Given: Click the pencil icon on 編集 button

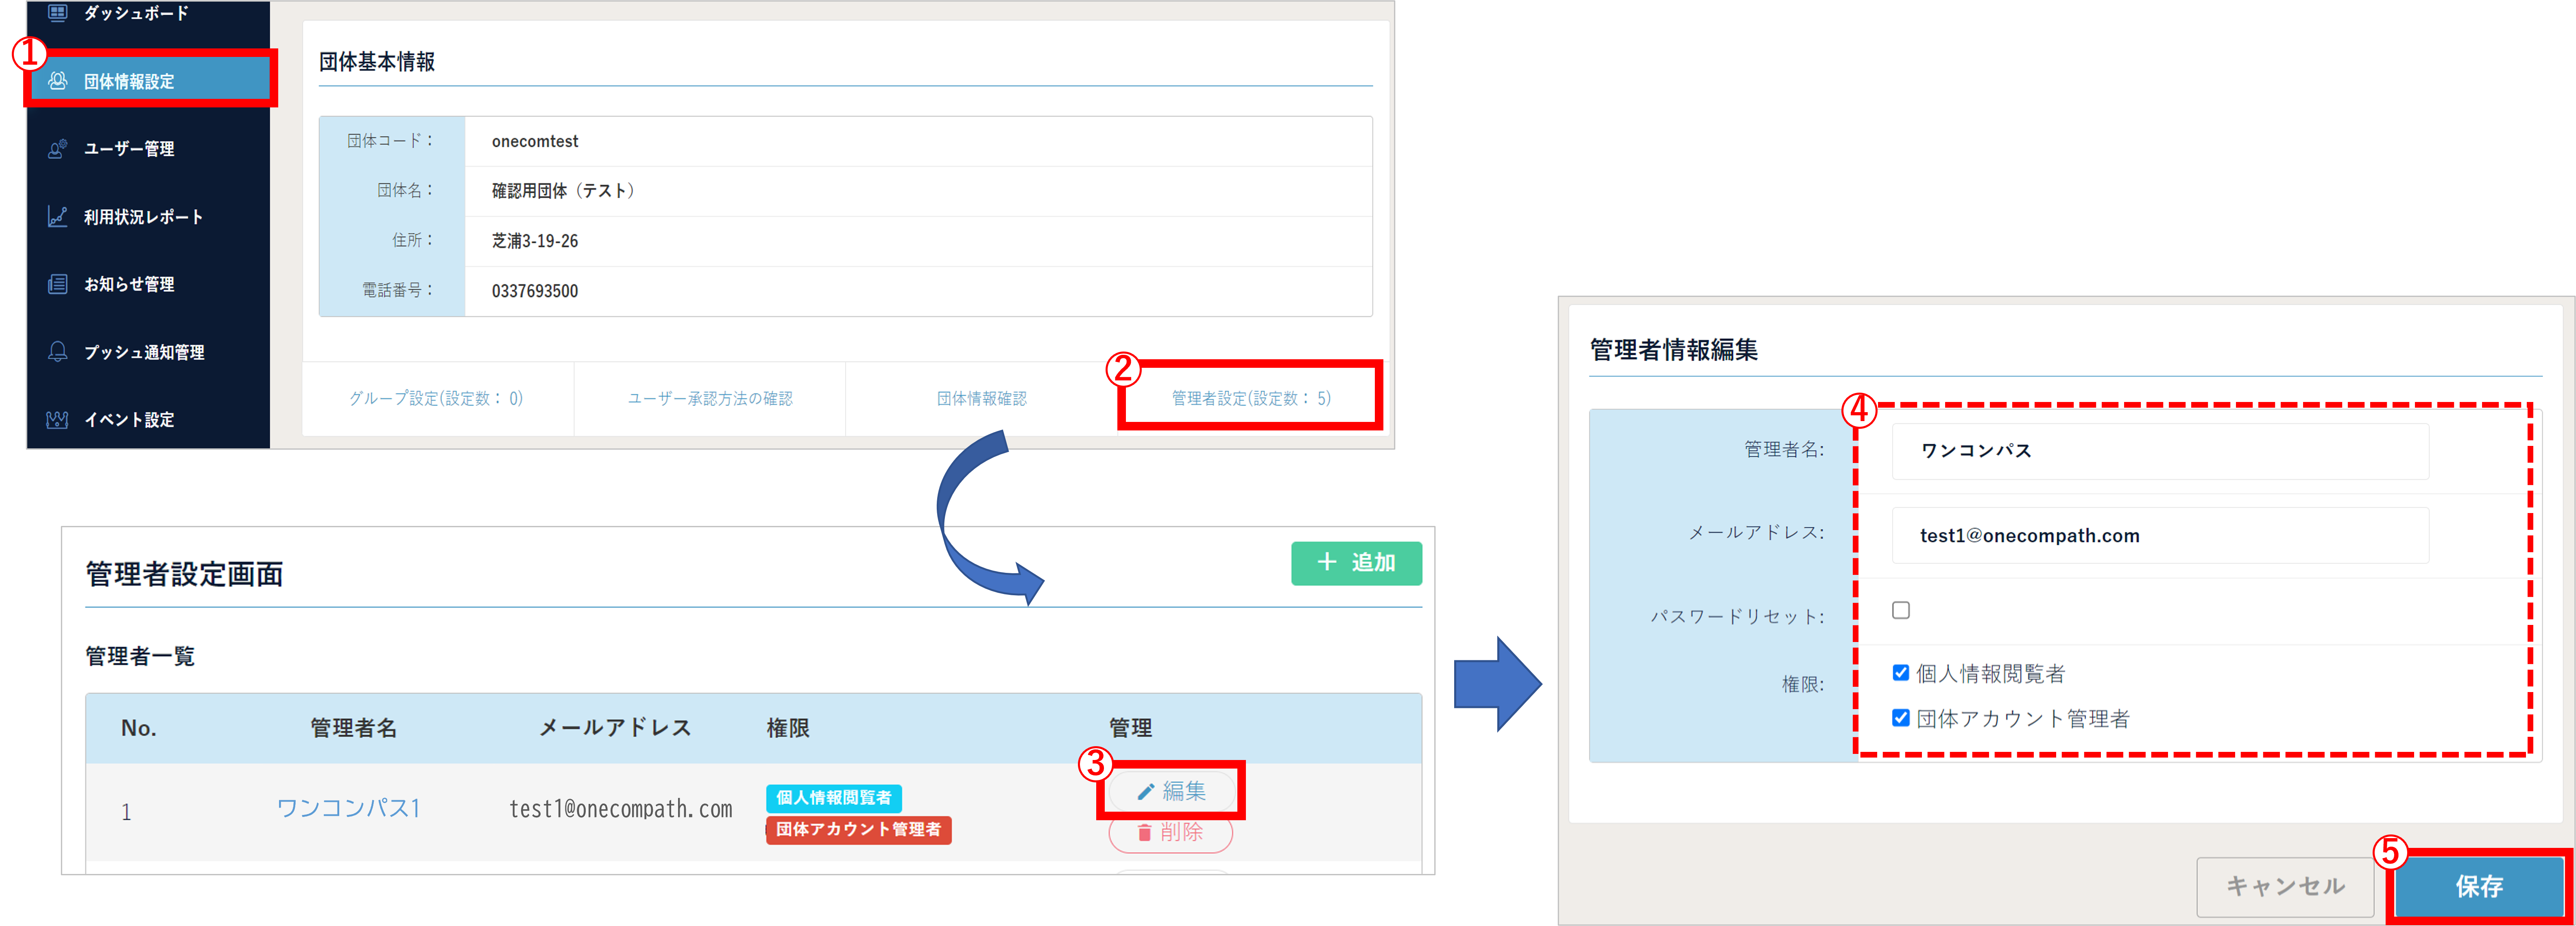Looking at the screenshot, I should tap(1146, 792).
